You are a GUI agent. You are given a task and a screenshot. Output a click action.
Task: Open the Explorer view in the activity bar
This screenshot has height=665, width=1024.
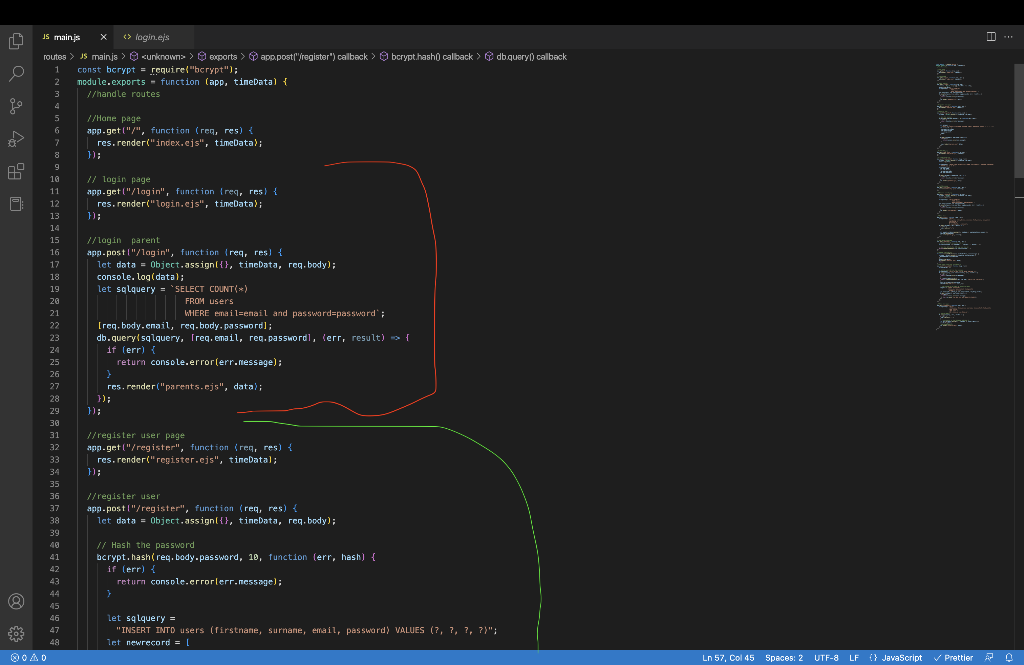pos(15,40)
